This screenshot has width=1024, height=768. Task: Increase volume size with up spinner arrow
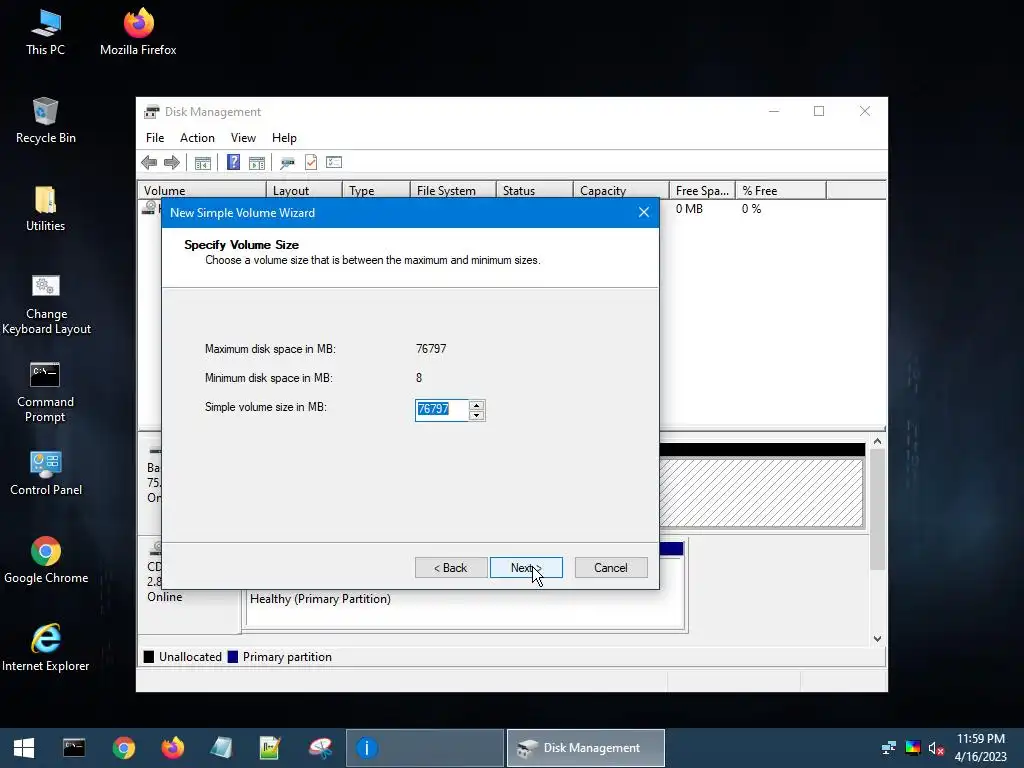[477, 405]
